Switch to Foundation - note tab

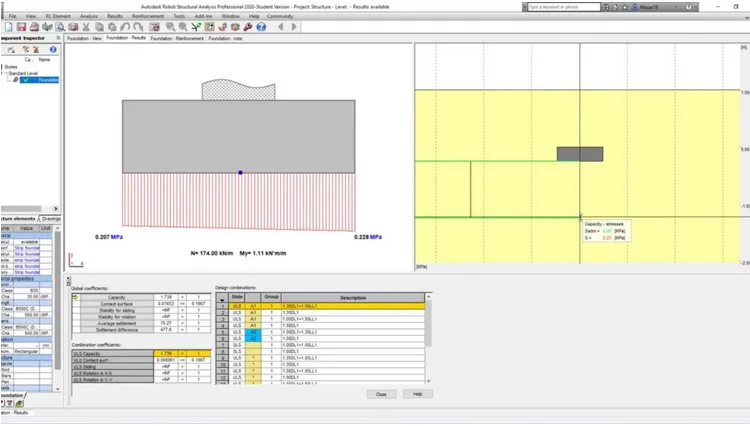tap(225, 38)
